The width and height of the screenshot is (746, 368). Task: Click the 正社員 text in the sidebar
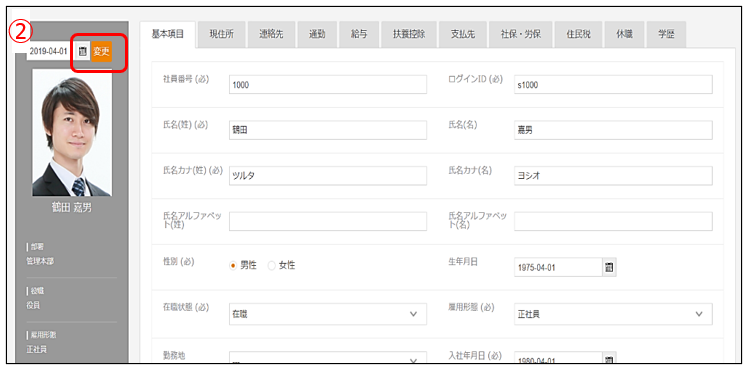(x=36, y=349)
